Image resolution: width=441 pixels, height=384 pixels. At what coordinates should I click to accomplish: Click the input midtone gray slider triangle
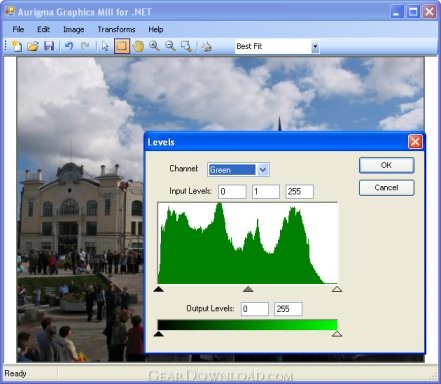[x=248, y=289]
